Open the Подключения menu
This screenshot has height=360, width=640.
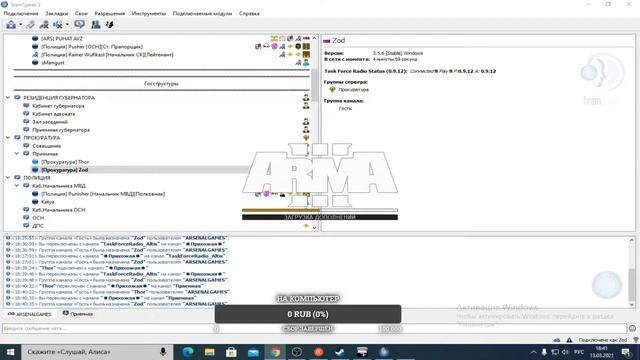[x=21, y=13]
